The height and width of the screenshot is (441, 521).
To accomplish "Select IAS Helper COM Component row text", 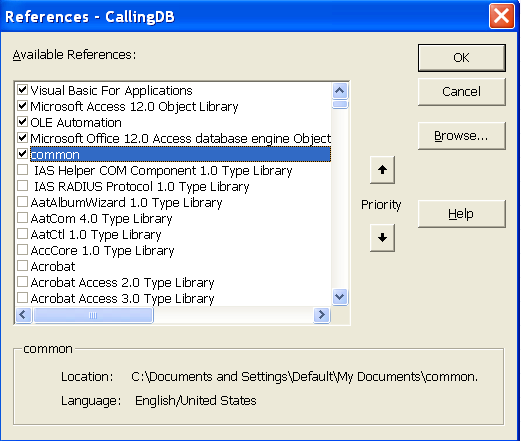I will click(163, 171).
